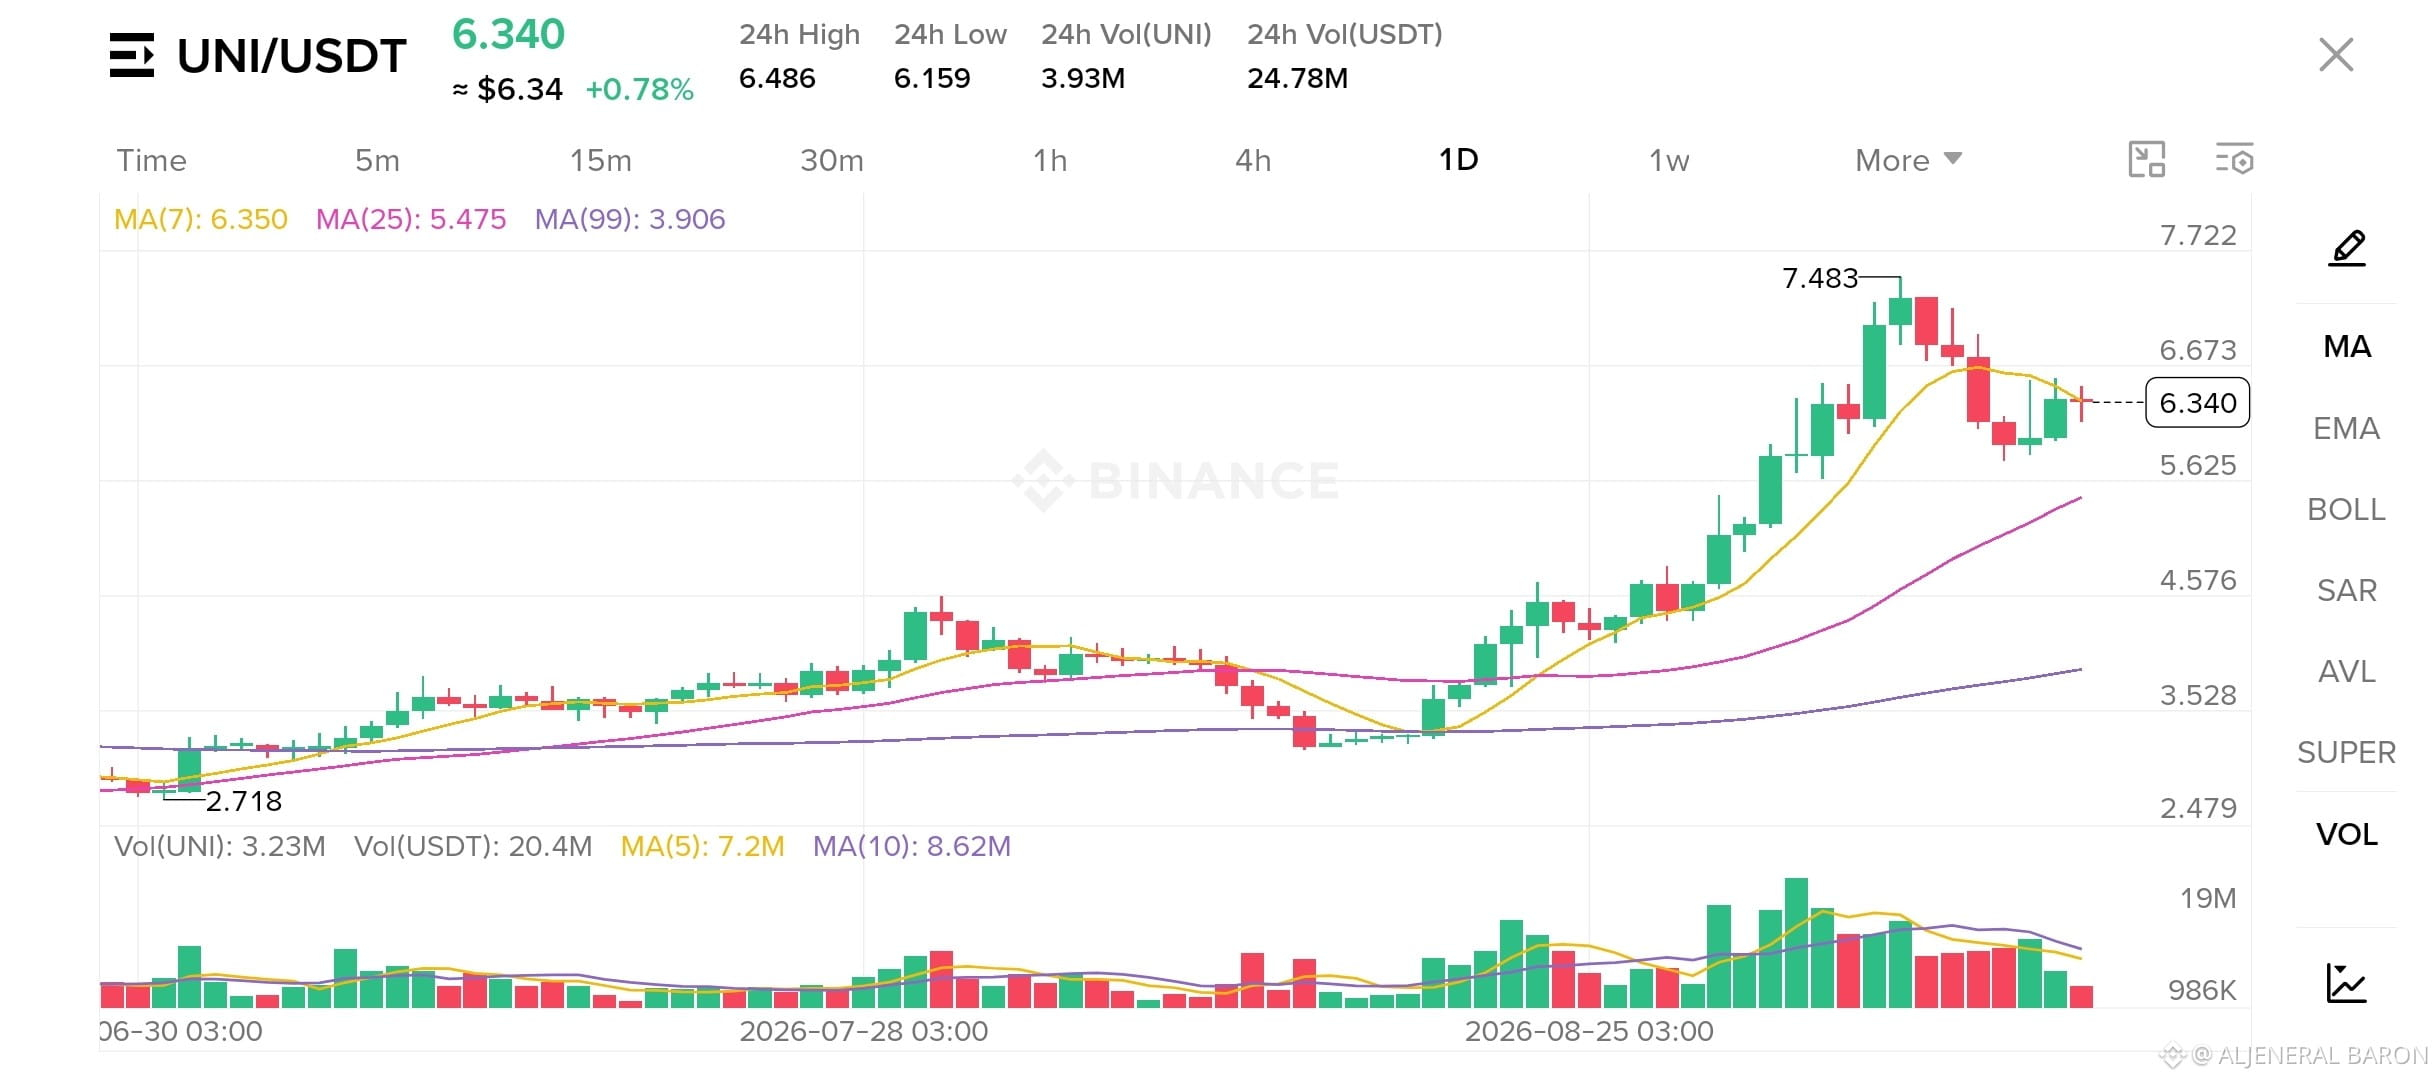Select the 15m timeframe tab
The width and height of the screenshot is (2436, 1080).
[600, 160]
